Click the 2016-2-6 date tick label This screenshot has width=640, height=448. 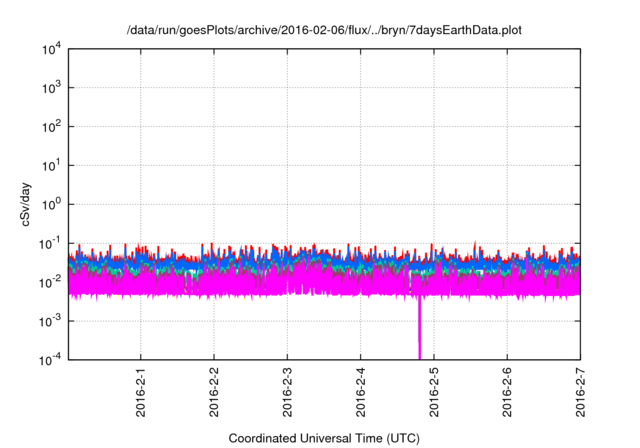tap(507, 392)
